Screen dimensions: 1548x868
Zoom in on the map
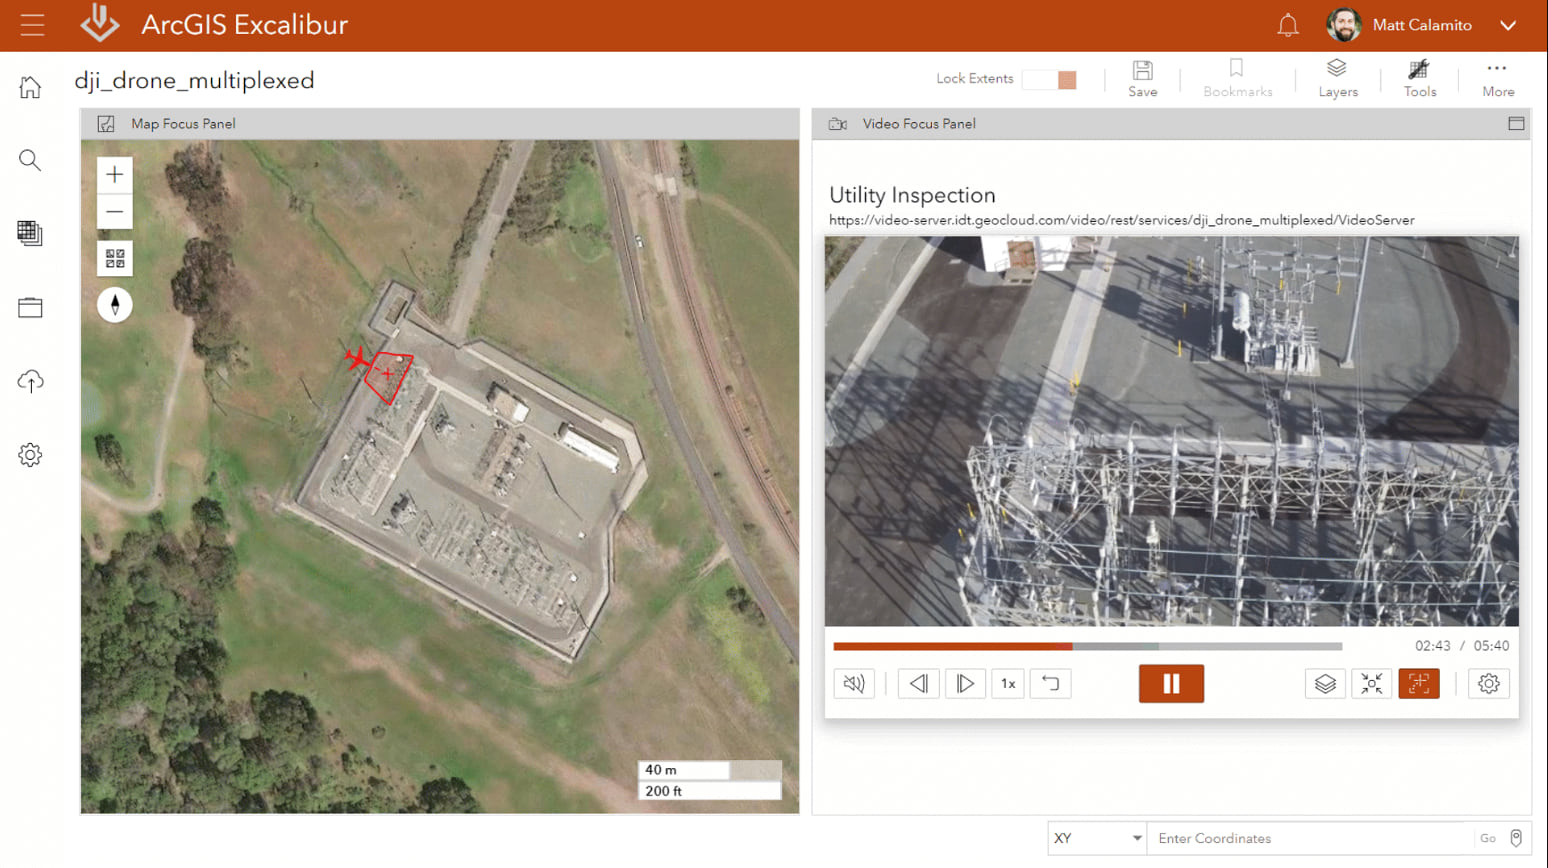coord(115,175)
